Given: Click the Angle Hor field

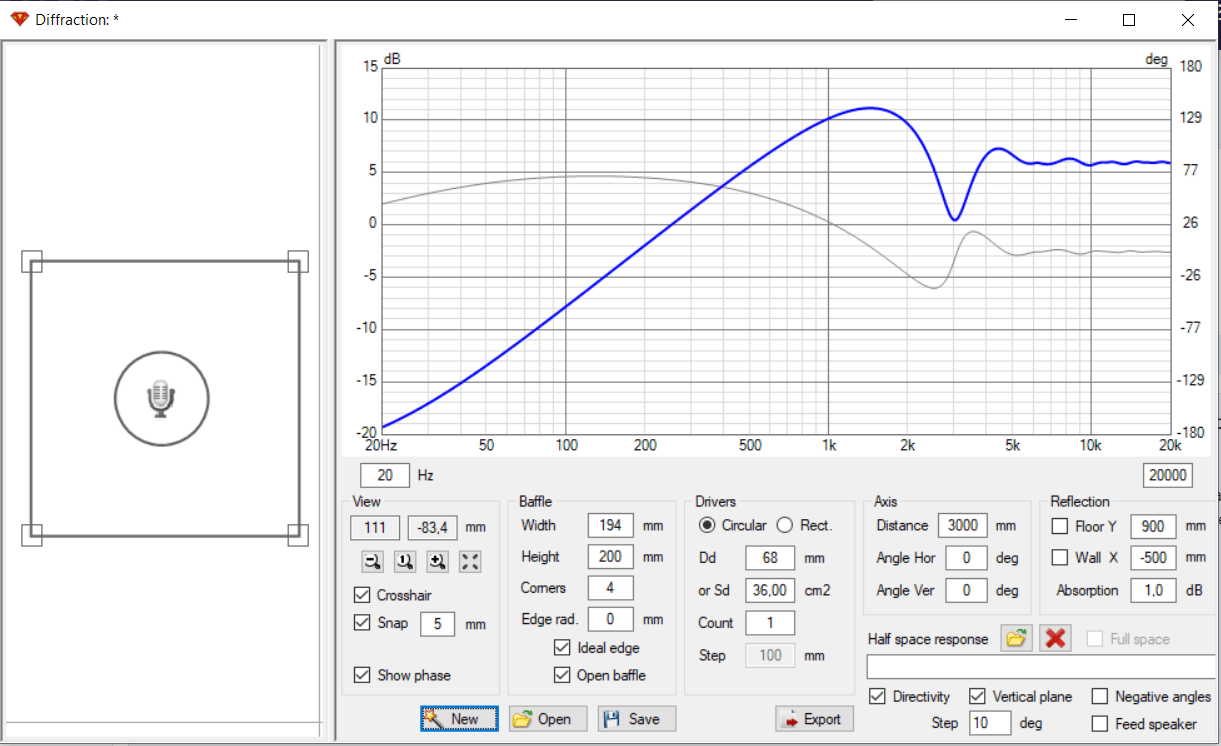Looking at the screenshot, I should (966, 558).
